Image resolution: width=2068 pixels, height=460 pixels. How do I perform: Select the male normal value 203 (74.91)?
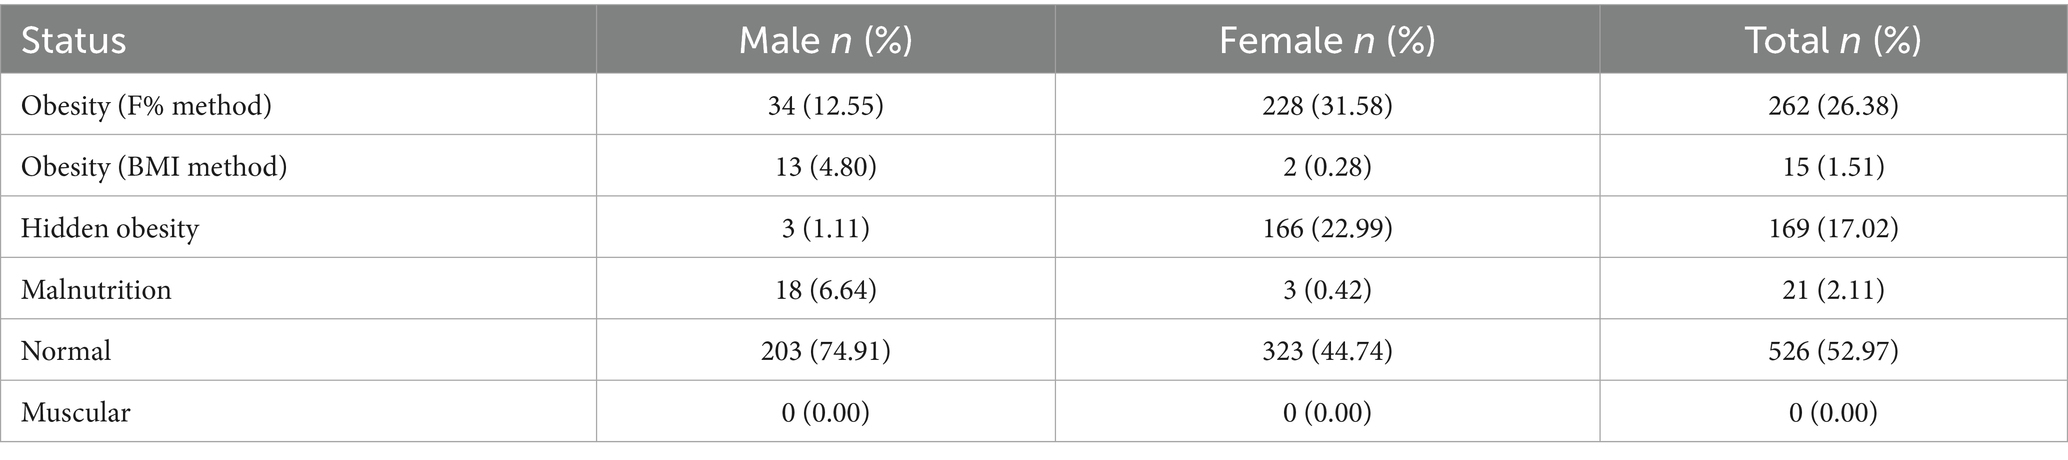pyautogui.click(x=825, y=351)
